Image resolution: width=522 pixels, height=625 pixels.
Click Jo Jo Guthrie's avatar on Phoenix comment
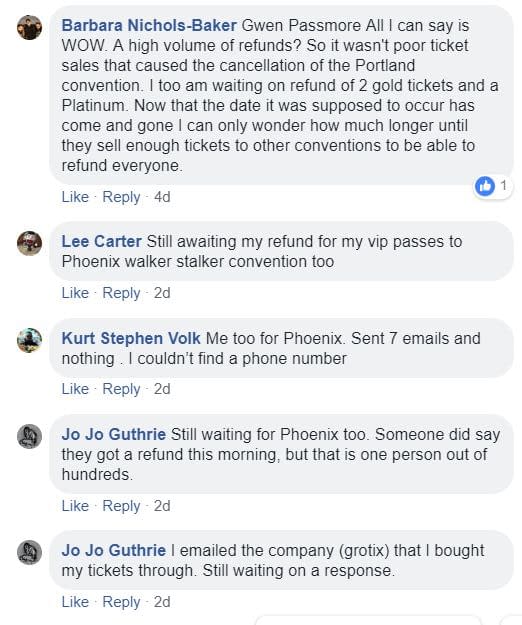tap(29, 436)
